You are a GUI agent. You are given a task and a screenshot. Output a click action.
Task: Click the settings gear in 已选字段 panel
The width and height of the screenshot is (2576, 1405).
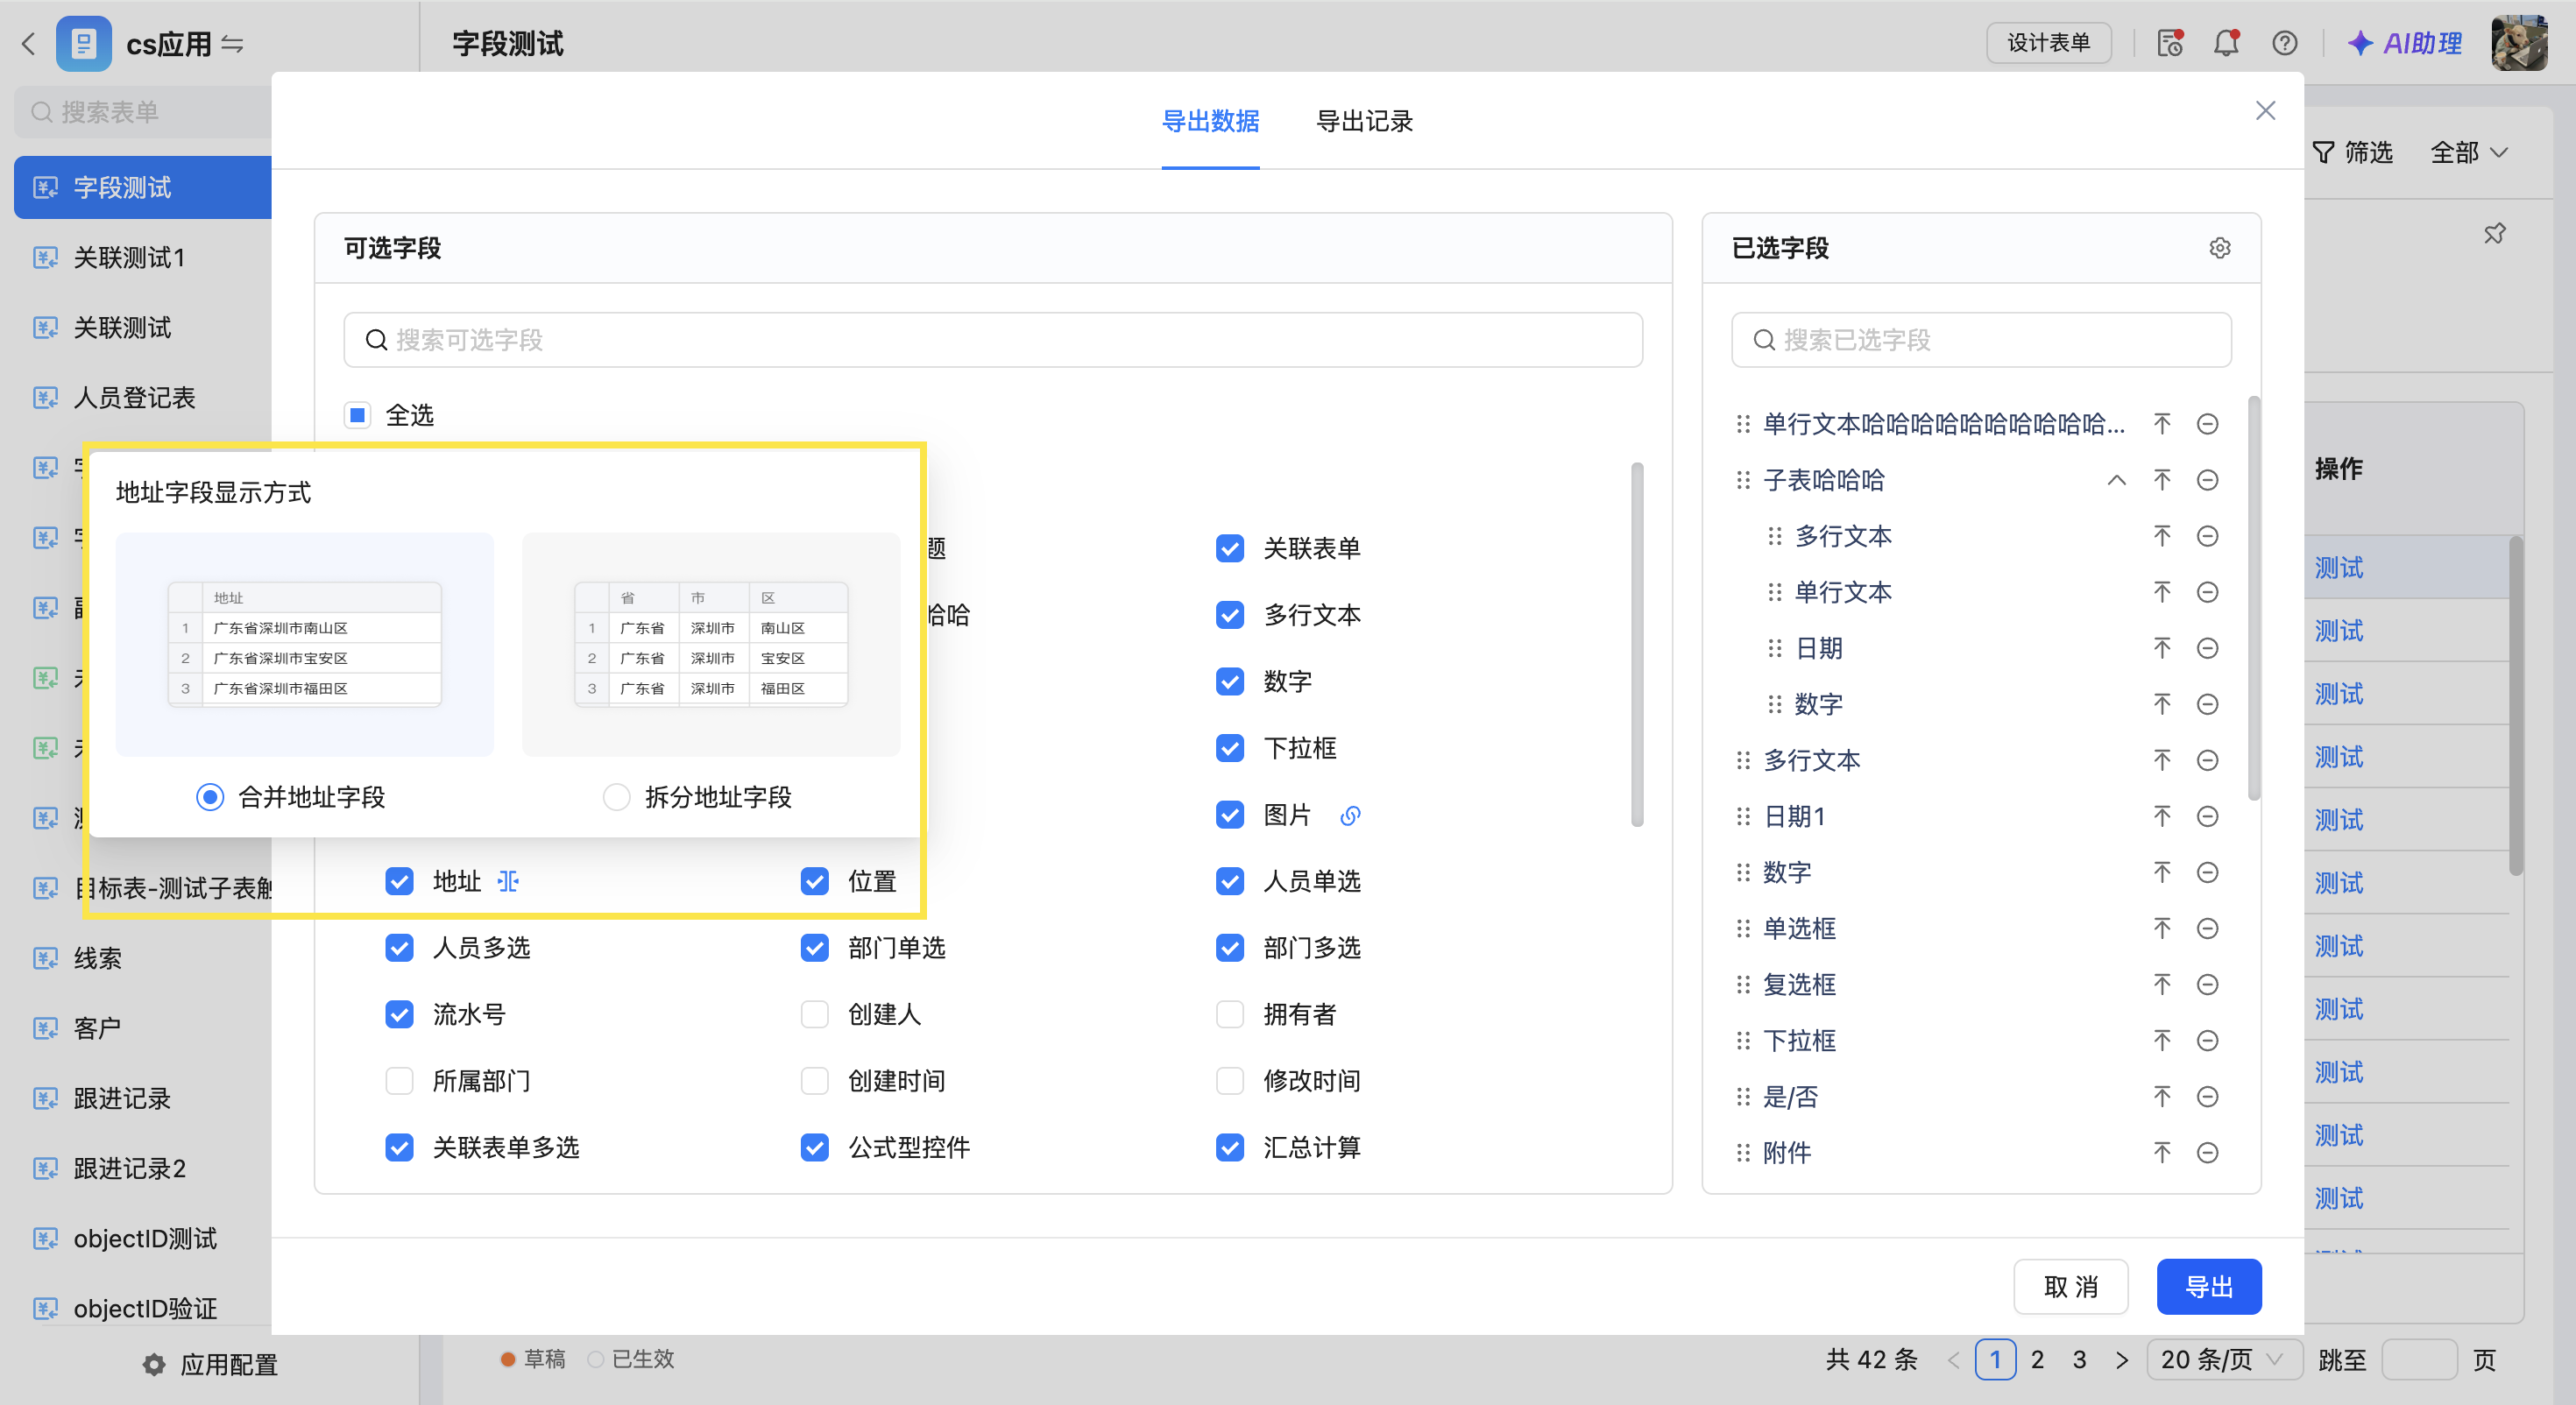point(2219,248)
